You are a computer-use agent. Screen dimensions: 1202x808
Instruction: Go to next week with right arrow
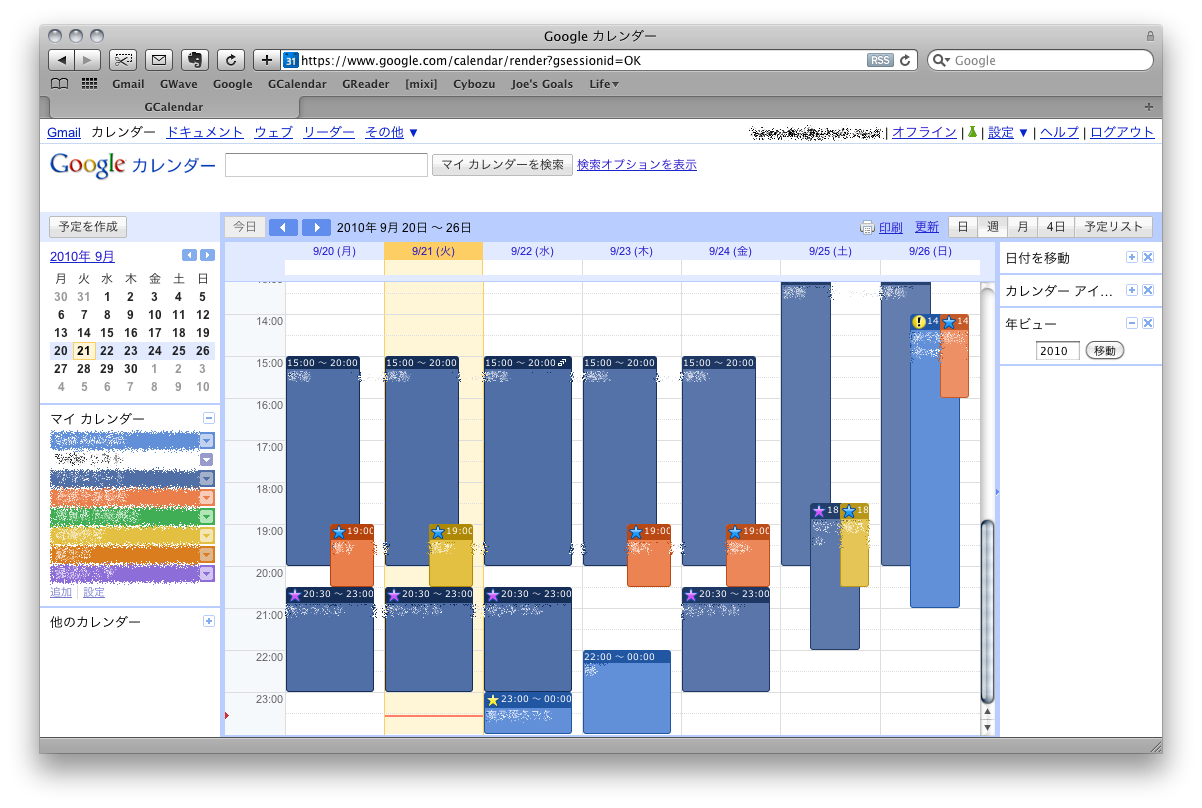point(316,227)
